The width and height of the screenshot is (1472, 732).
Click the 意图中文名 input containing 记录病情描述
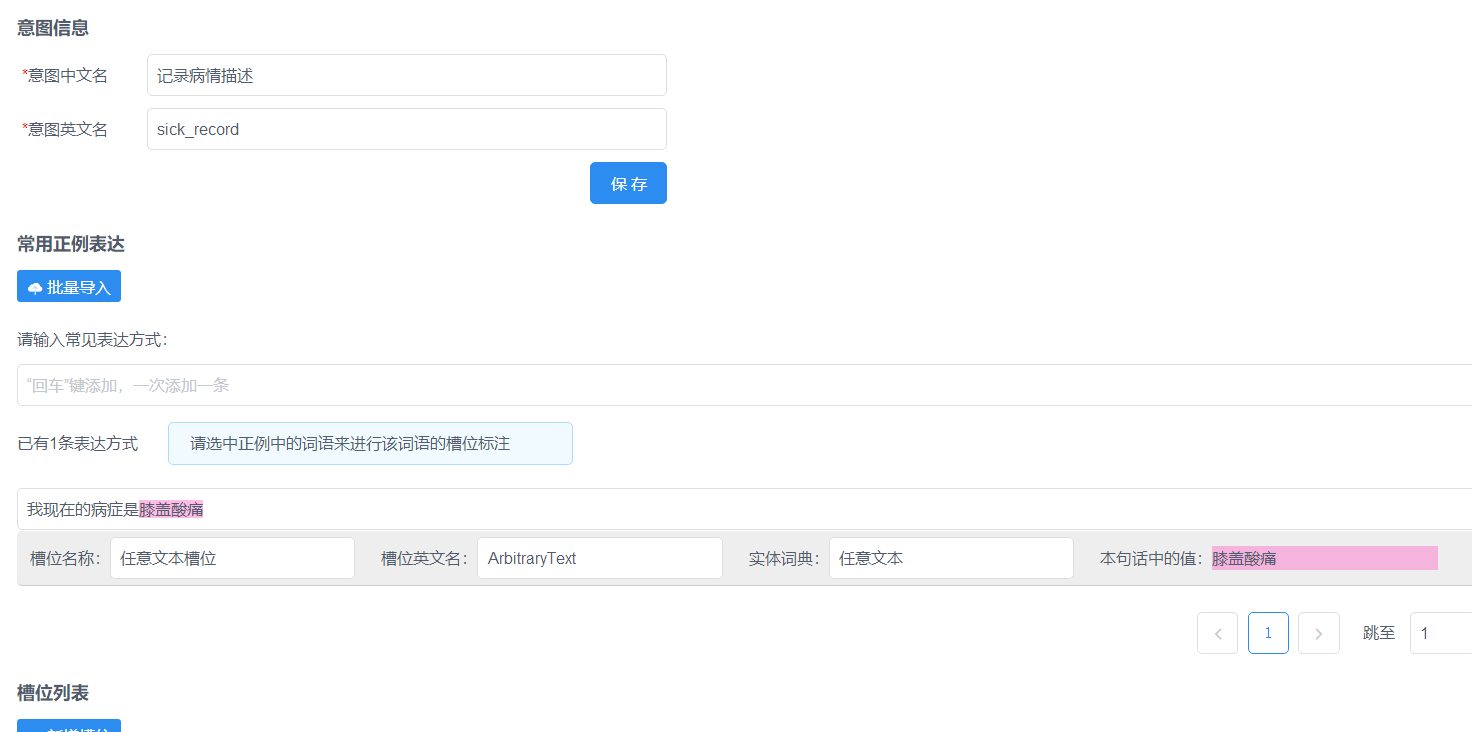[406, 74]
